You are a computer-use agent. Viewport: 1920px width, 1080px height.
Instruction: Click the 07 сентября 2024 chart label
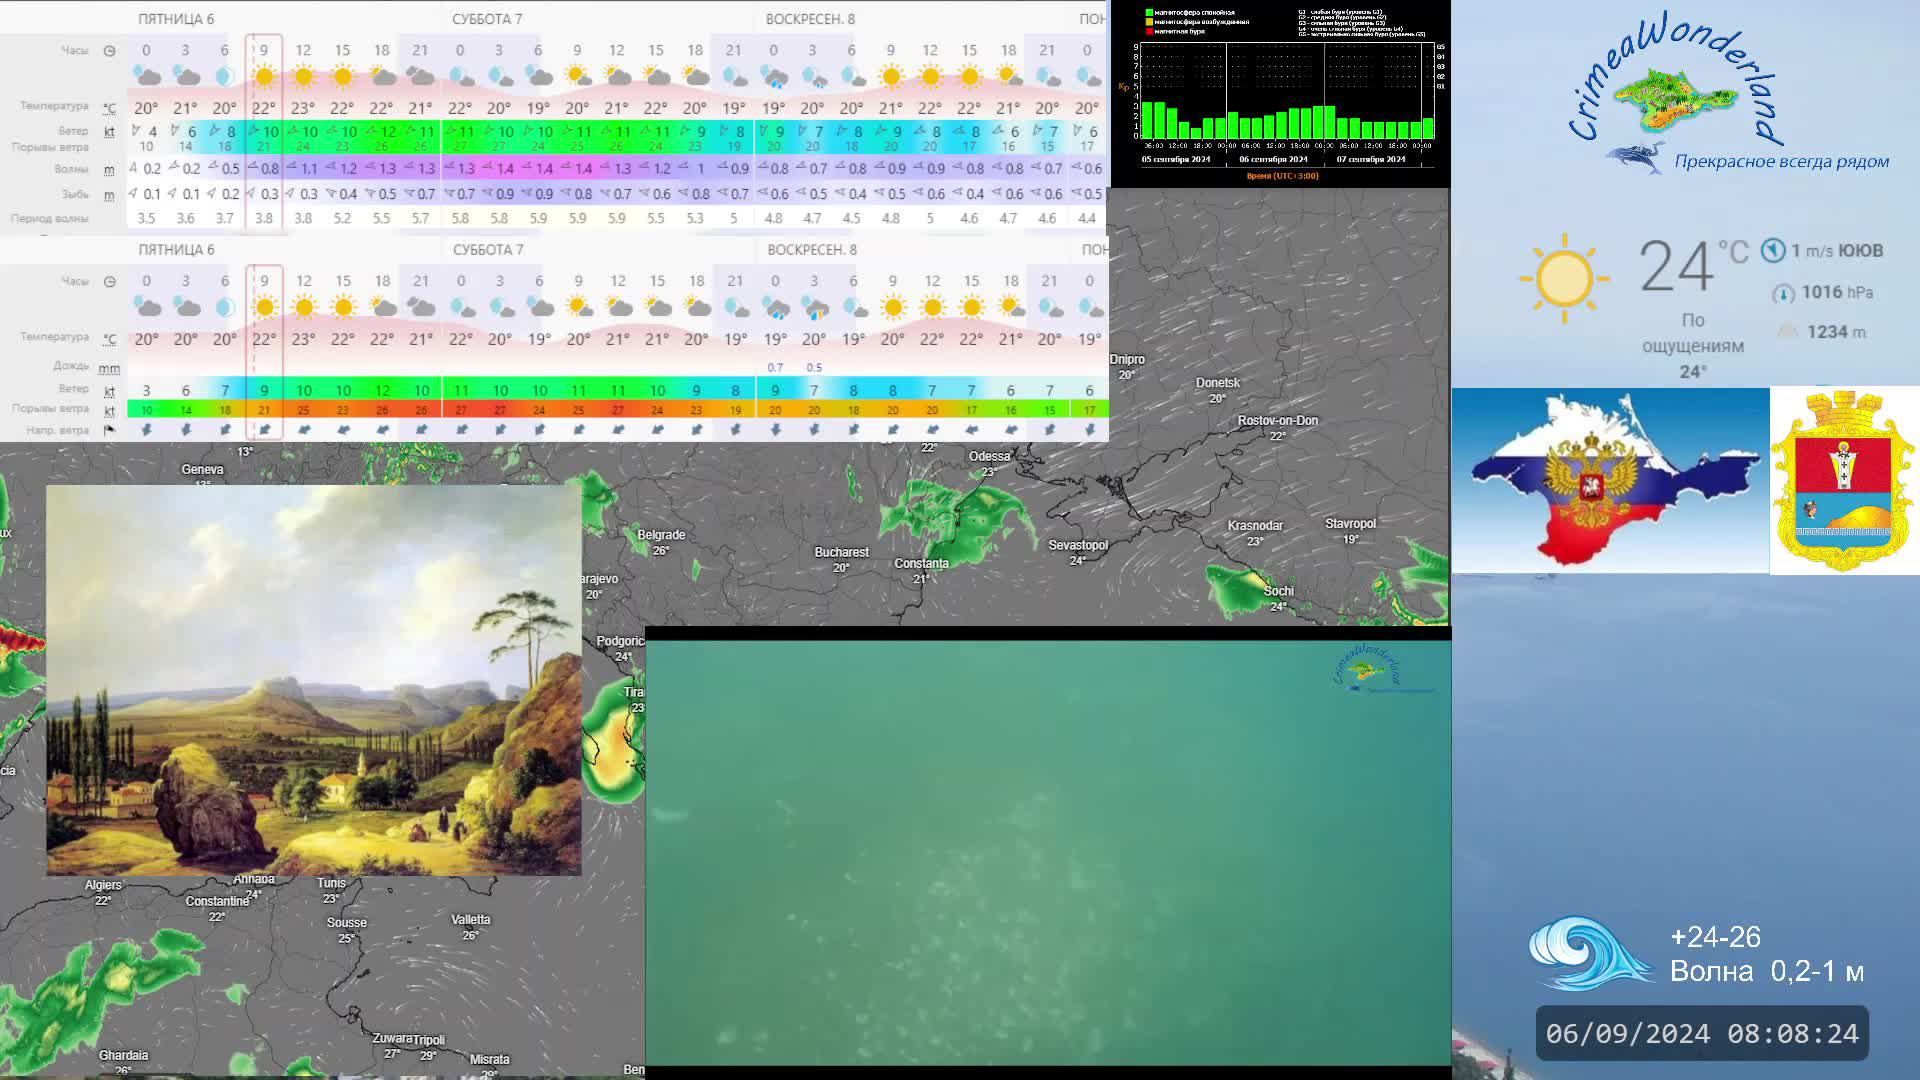click(1371, 159)
